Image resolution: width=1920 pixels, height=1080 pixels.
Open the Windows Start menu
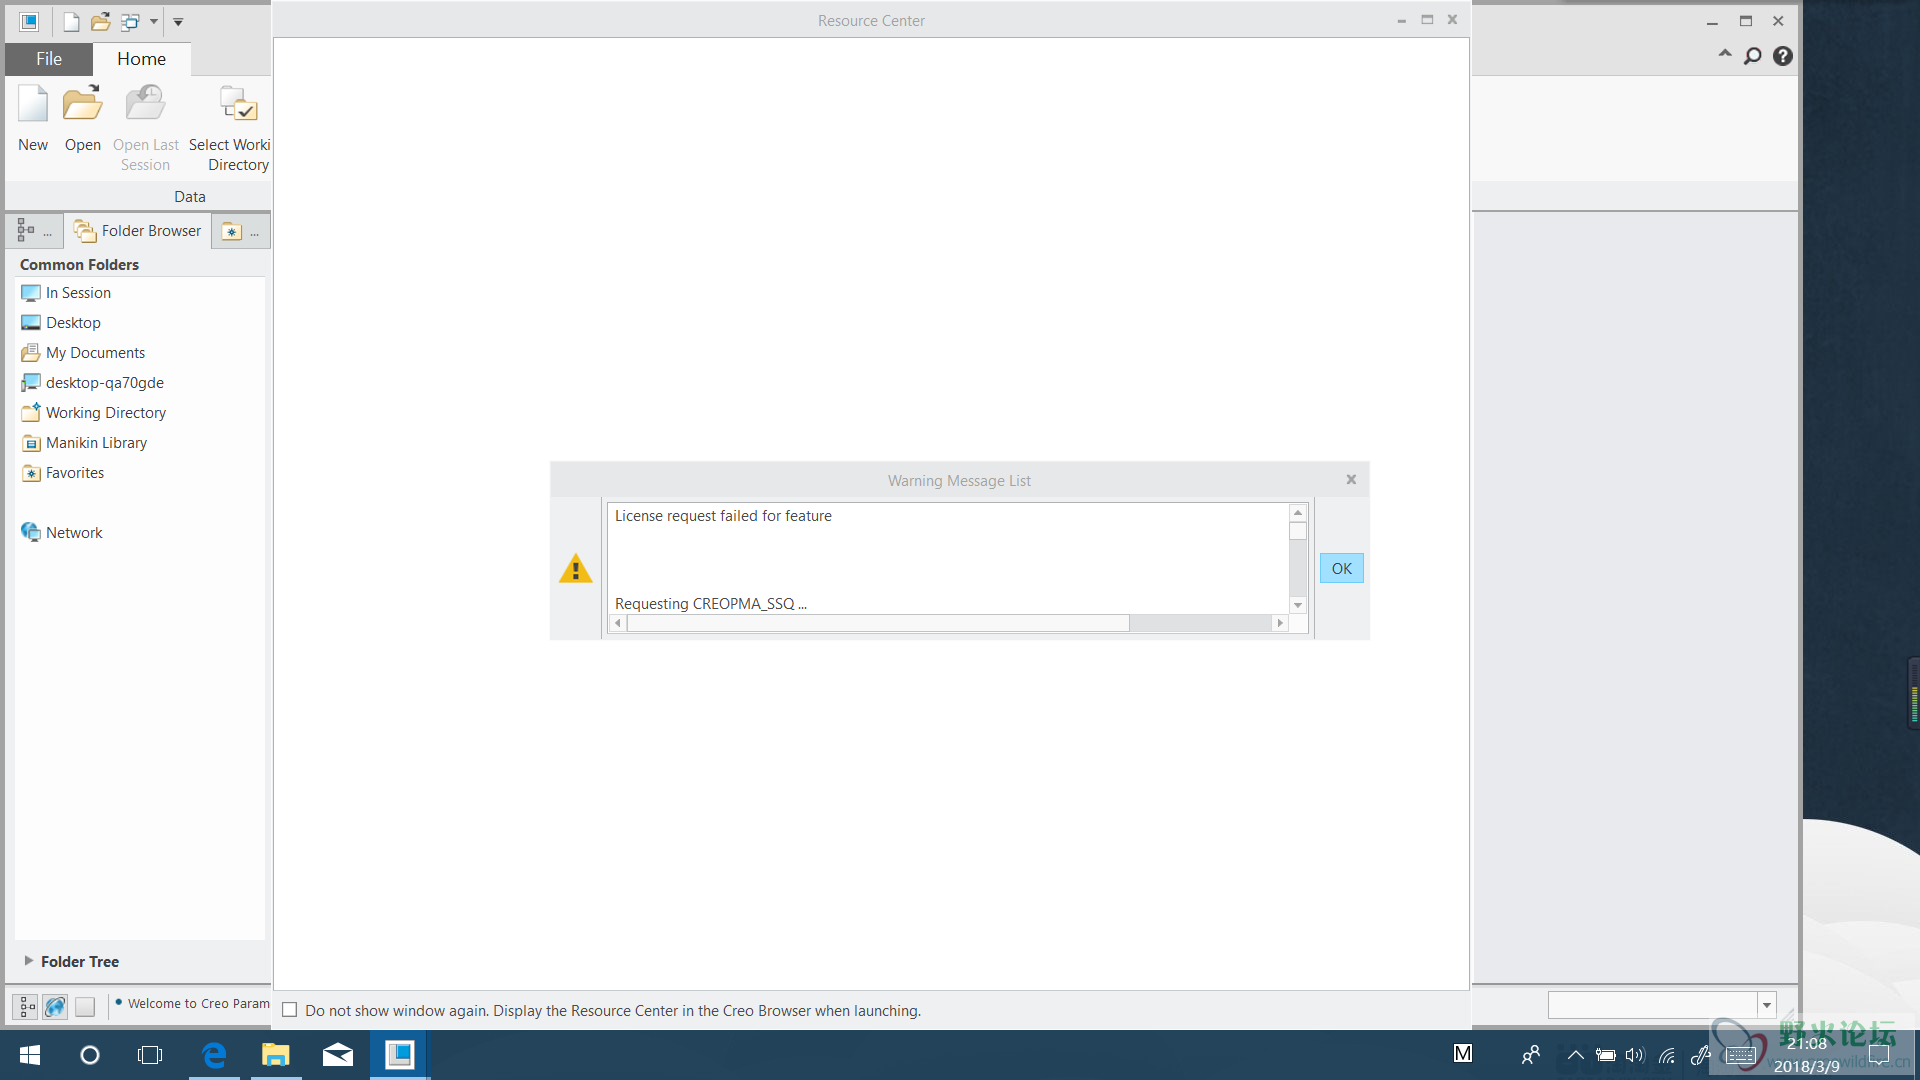[30, 1055]
